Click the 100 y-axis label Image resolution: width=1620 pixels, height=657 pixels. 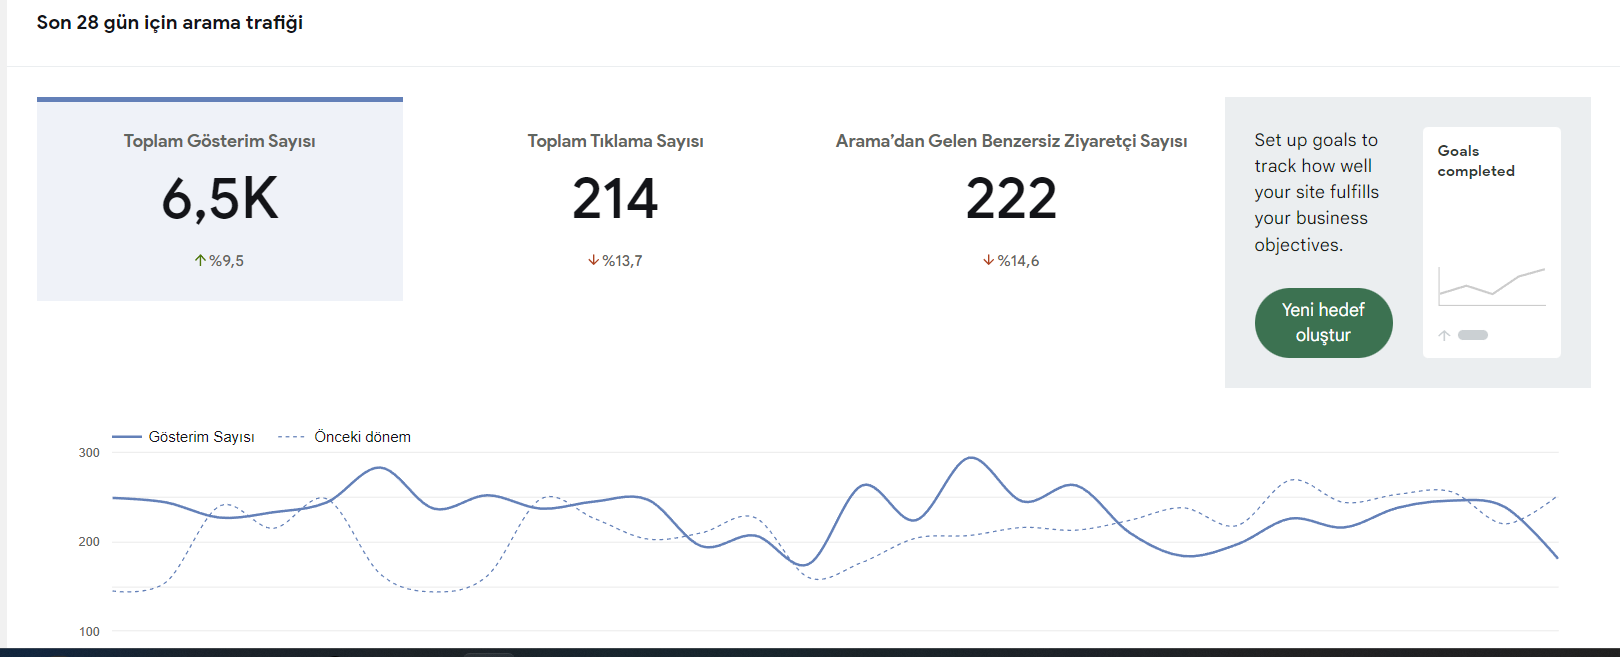coord(89,632)
